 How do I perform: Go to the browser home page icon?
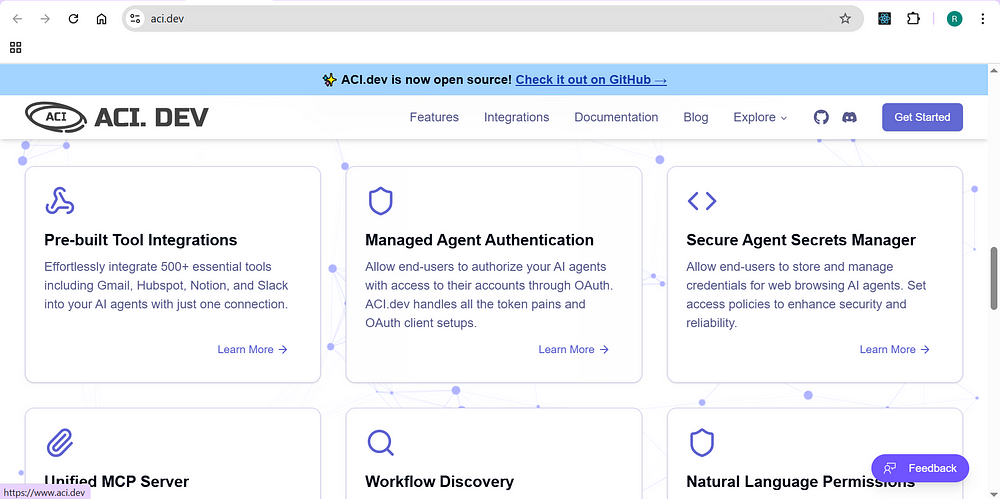(101, 19)
